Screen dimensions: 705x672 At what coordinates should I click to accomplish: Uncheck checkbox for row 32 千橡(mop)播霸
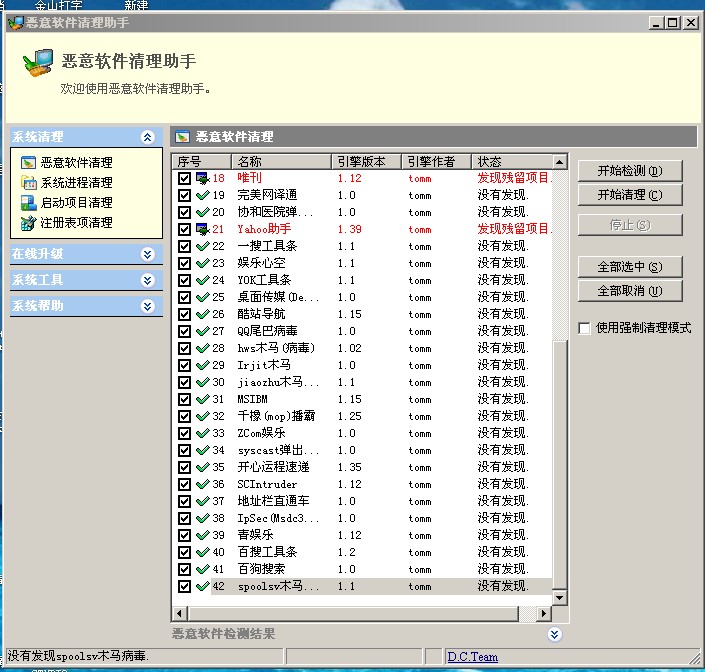tap(184, 416)
